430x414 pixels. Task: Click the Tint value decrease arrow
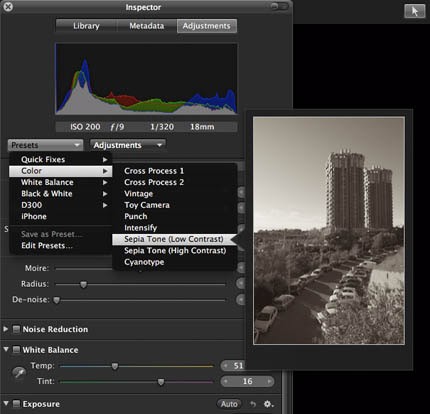point(226,381)
